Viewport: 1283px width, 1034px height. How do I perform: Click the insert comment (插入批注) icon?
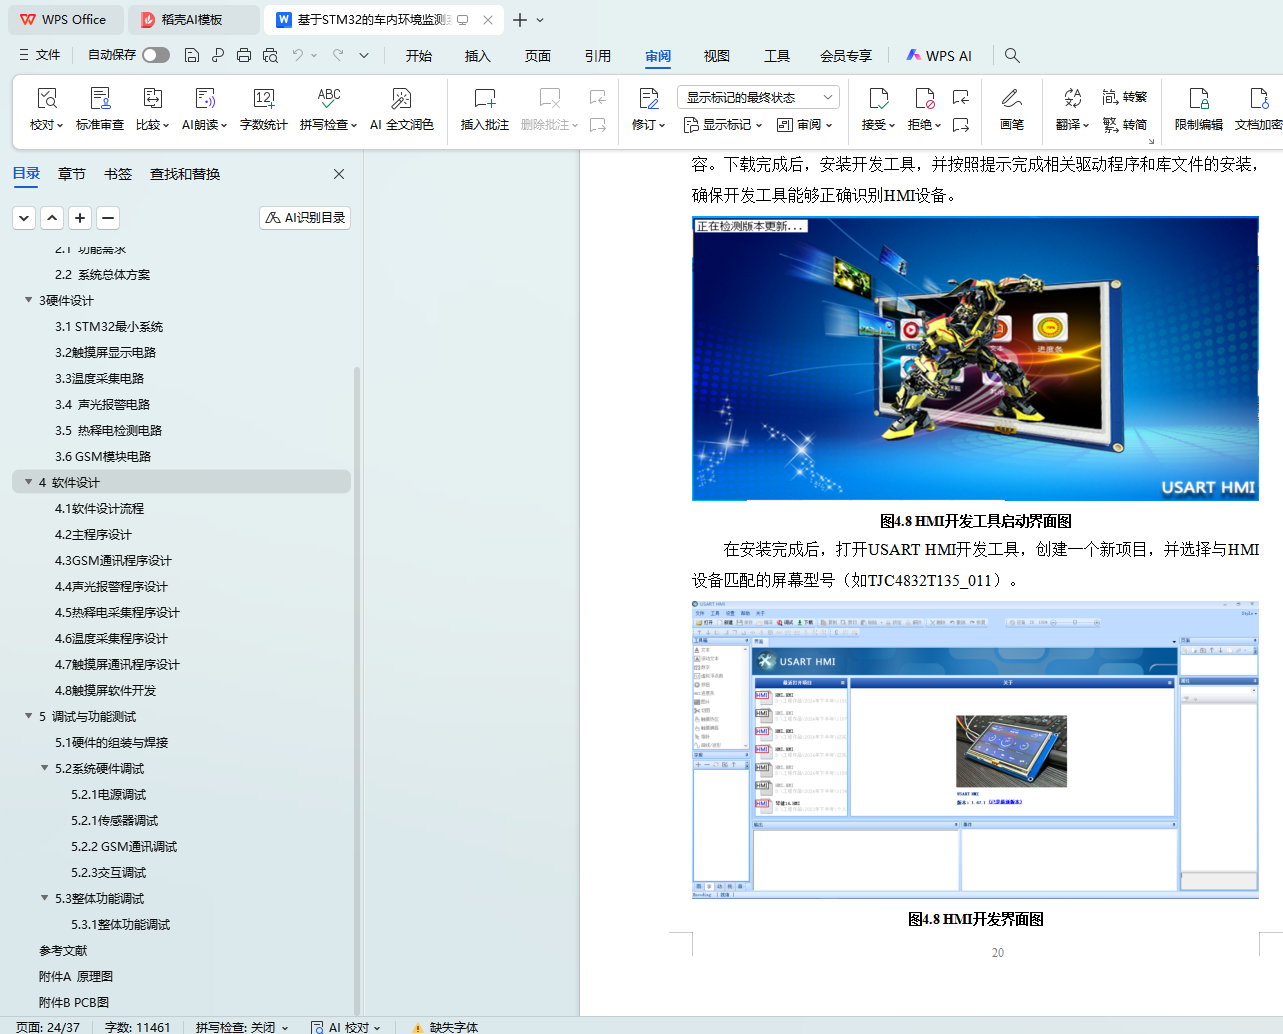[x=484, y=99]
